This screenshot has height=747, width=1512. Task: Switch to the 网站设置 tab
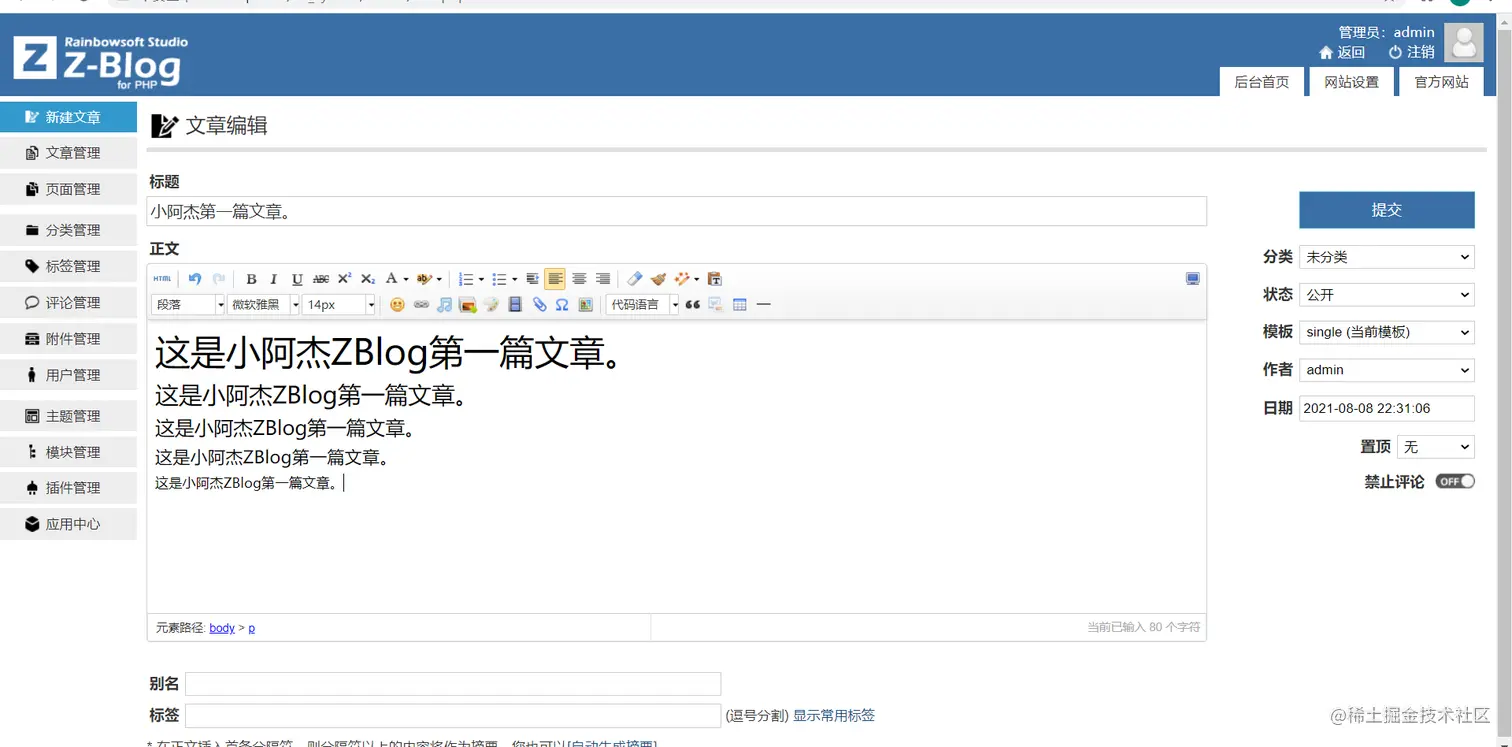pyautogui.click(x=1351, y=82)
